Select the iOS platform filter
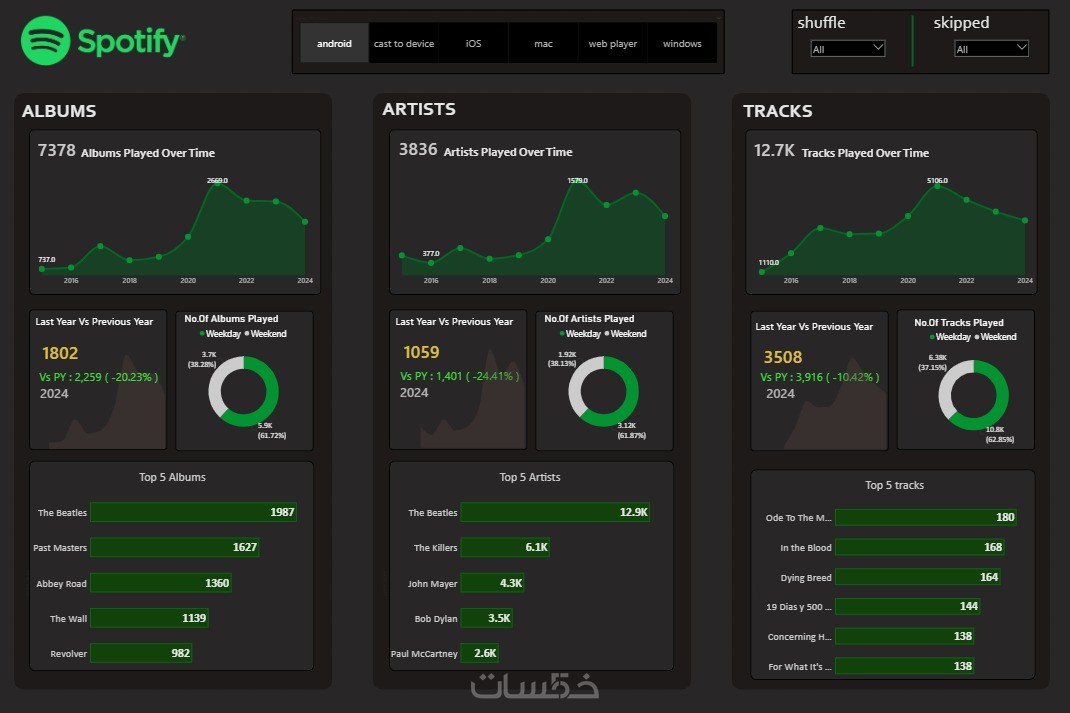Image resolution: width=1070 pixels, height=713 pixels. coord(474,43)
